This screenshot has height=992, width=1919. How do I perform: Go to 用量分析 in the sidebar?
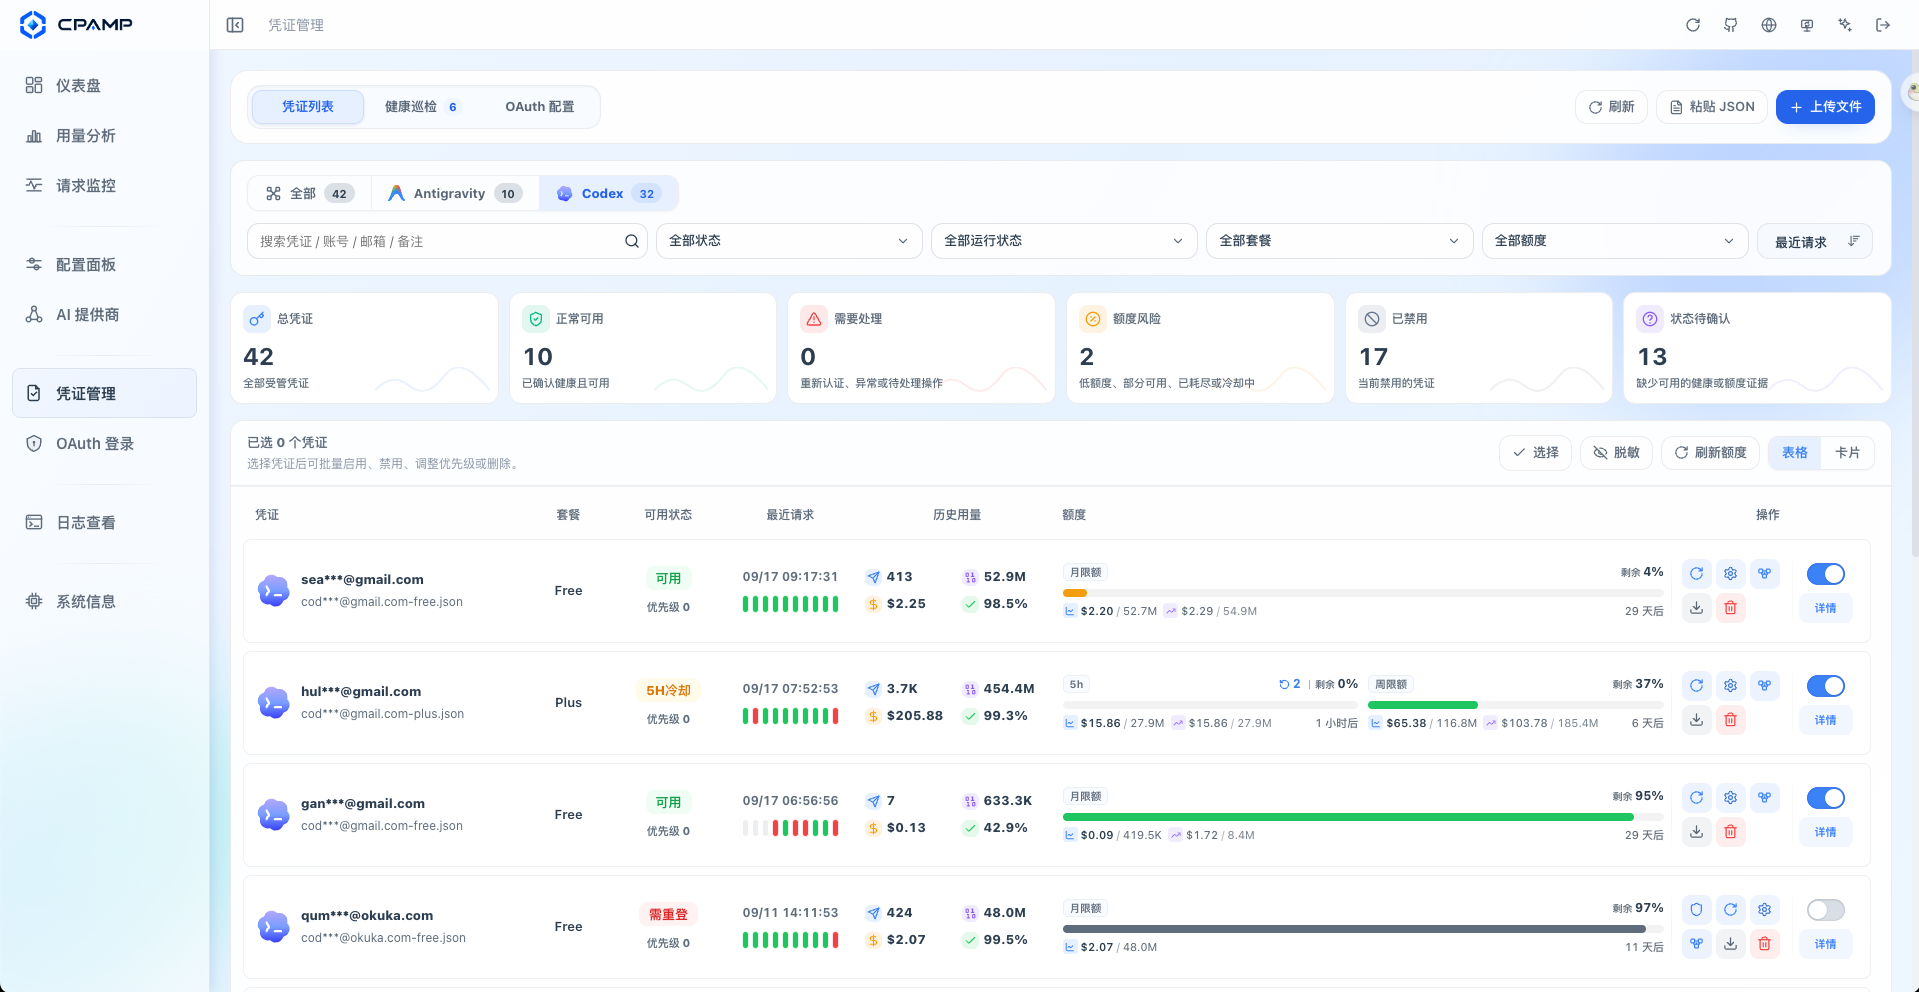click(104, 136)
